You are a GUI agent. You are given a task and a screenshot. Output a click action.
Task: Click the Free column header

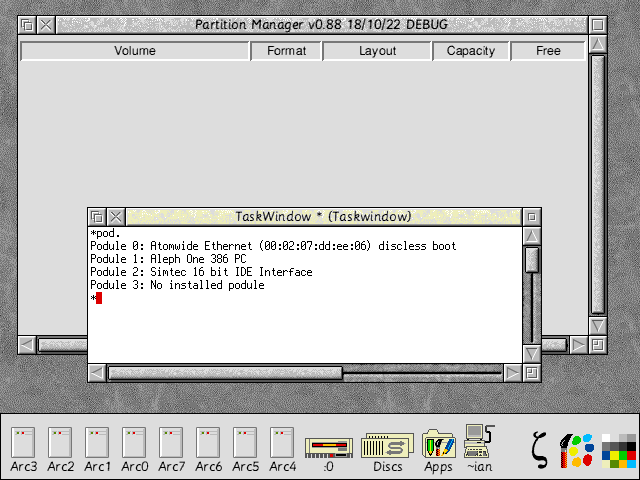tap(548, 51)
